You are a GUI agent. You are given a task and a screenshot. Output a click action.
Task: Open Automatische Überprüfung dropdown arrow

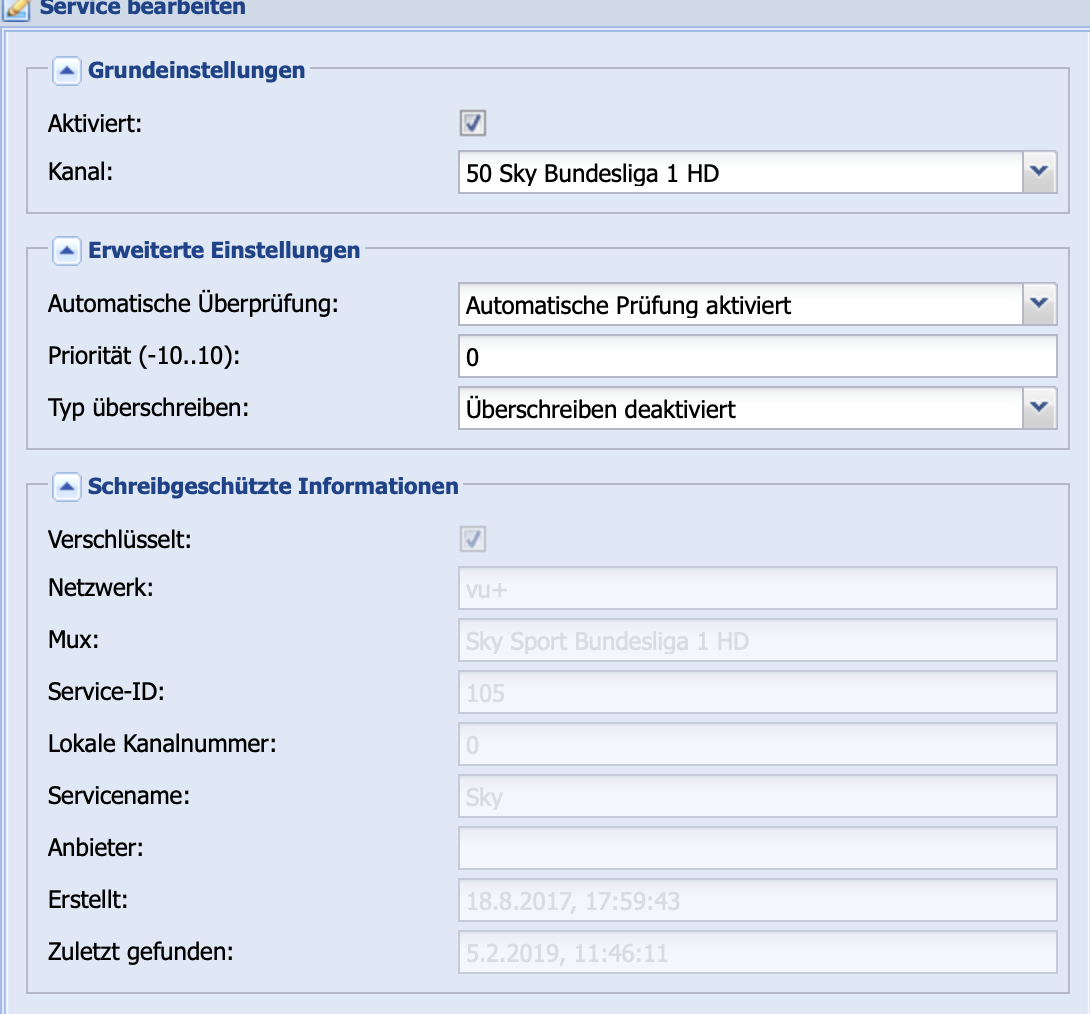(x=1039, y=304)
